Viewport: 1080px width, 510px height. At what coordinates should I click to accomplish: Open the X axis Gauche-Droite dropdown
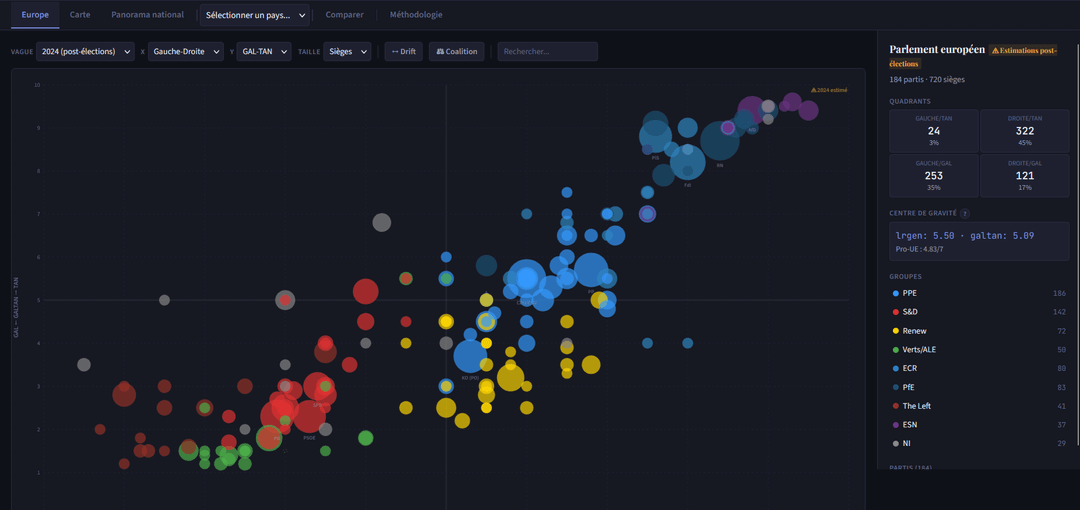(x=188, y=51)
